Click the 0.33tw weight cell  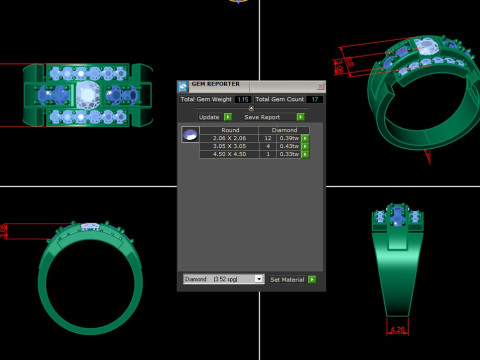click(289, 154)
